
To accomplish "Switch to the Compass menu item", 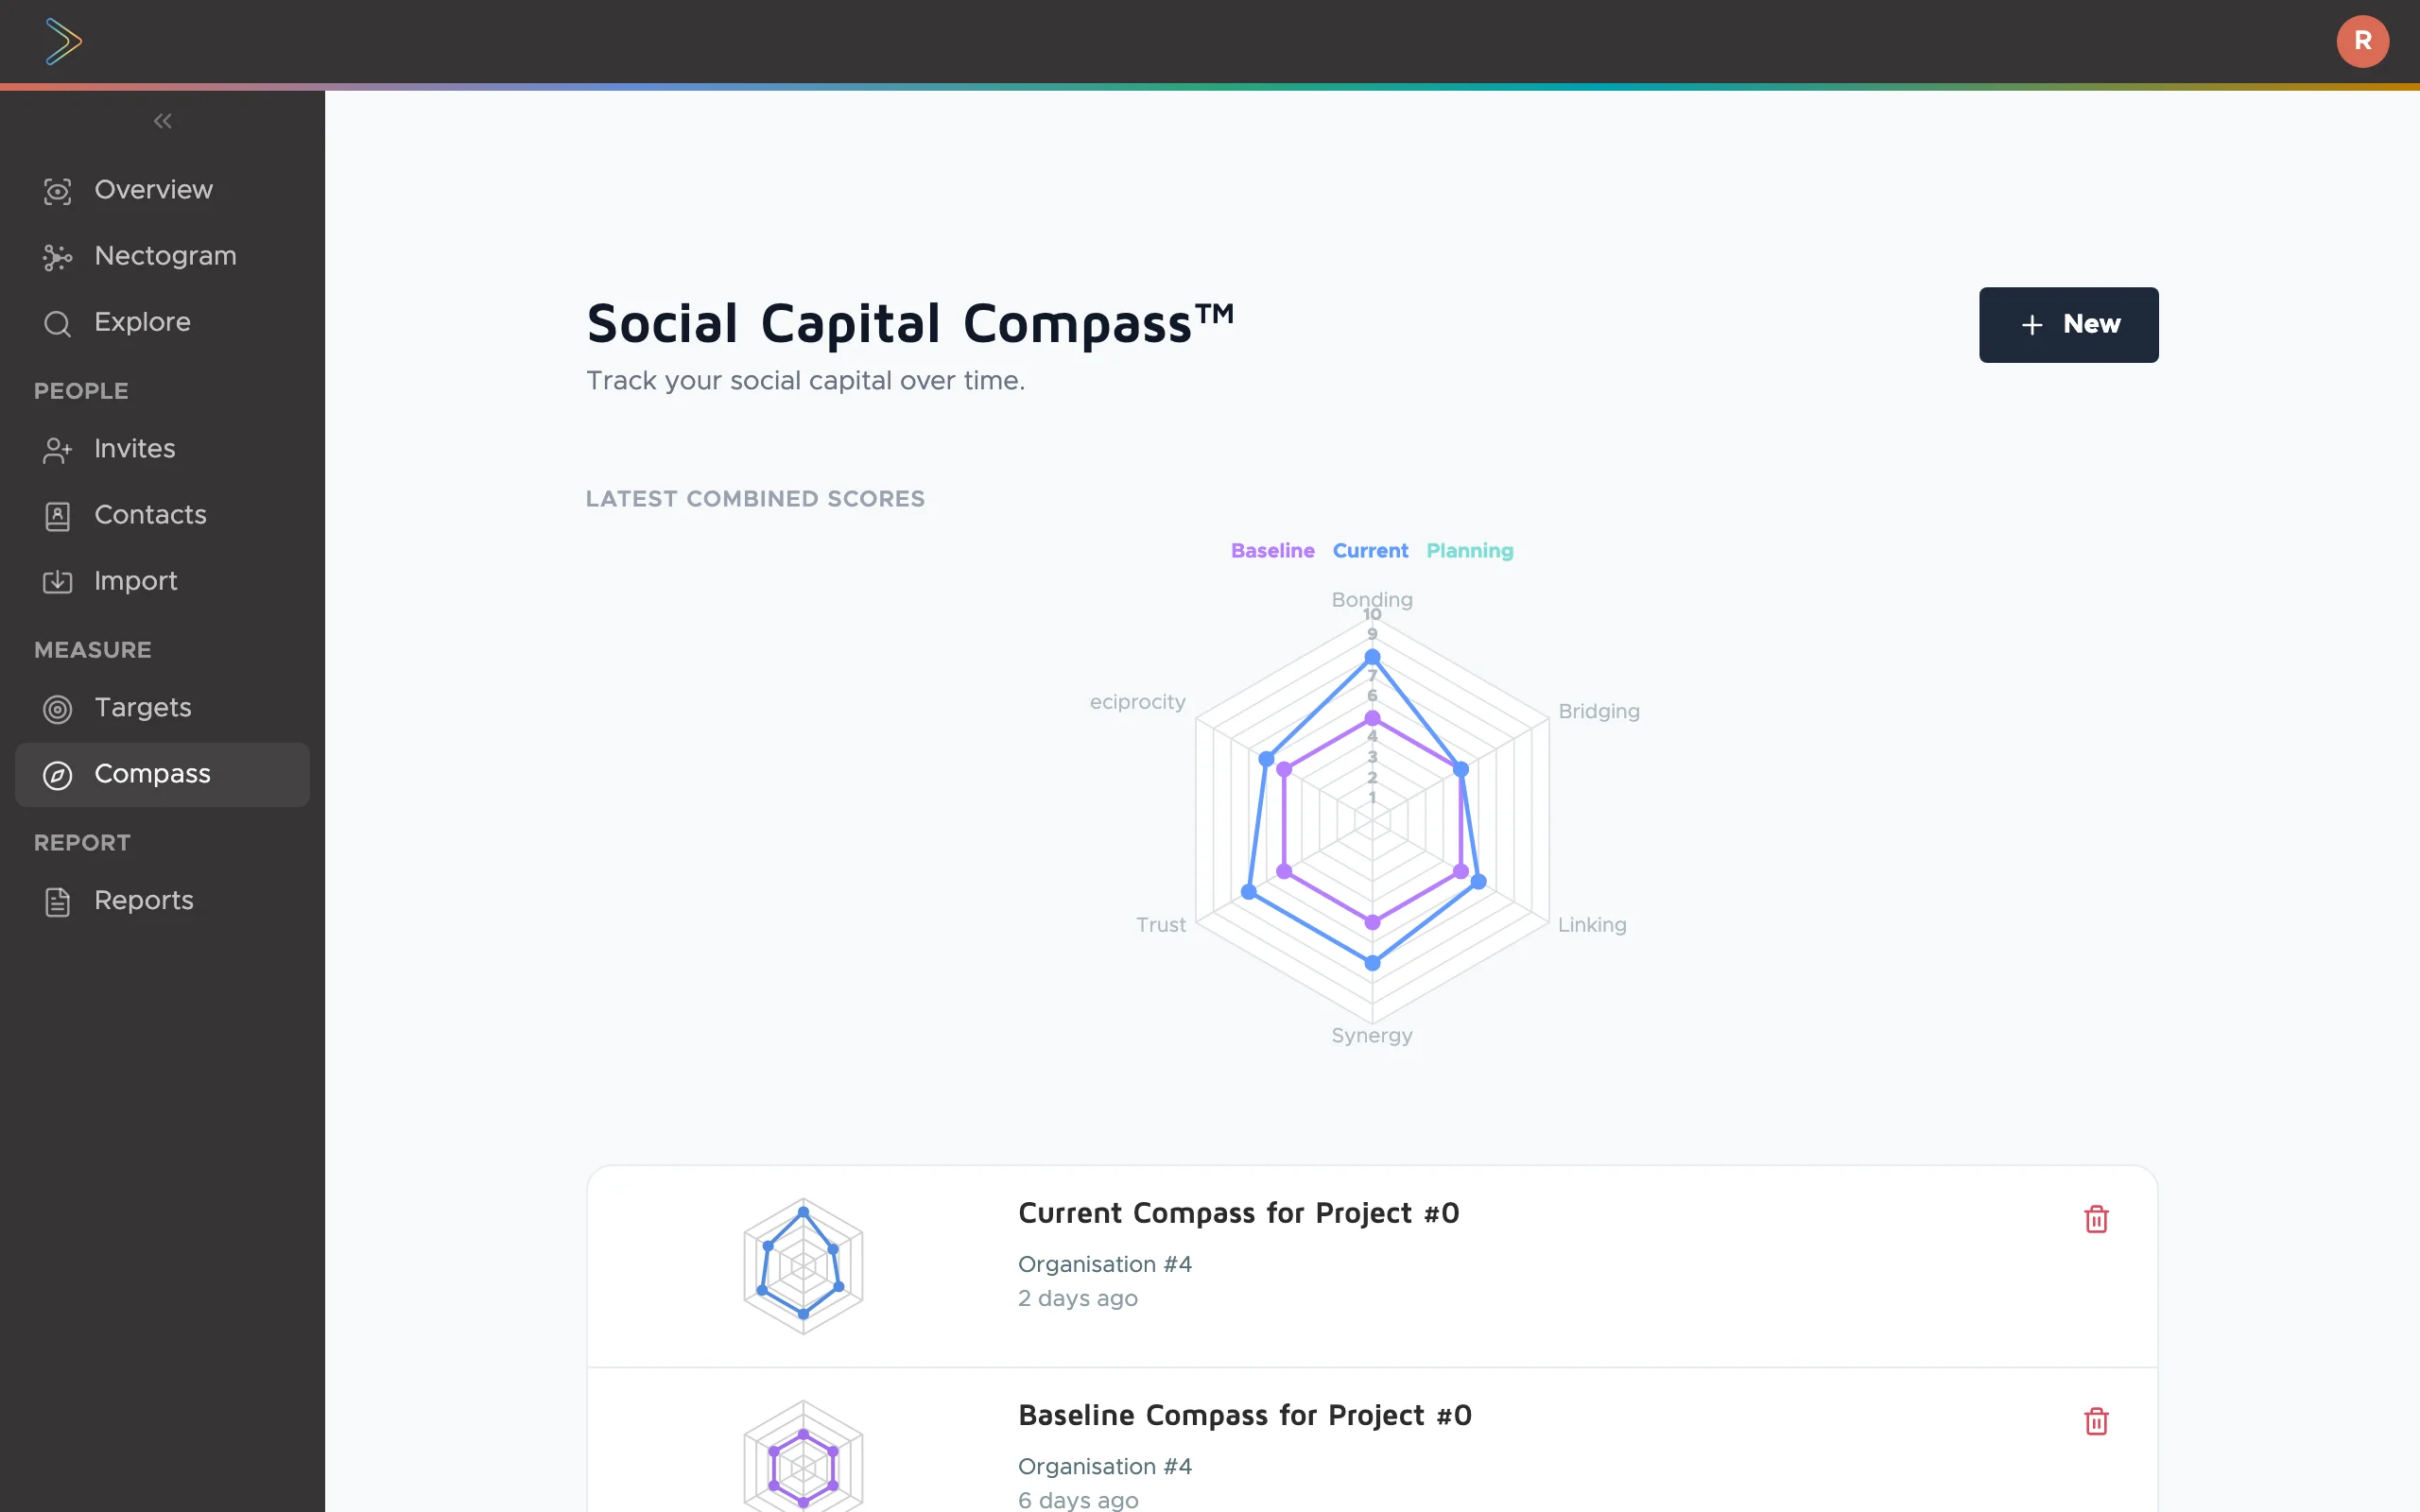I will 151,773.
